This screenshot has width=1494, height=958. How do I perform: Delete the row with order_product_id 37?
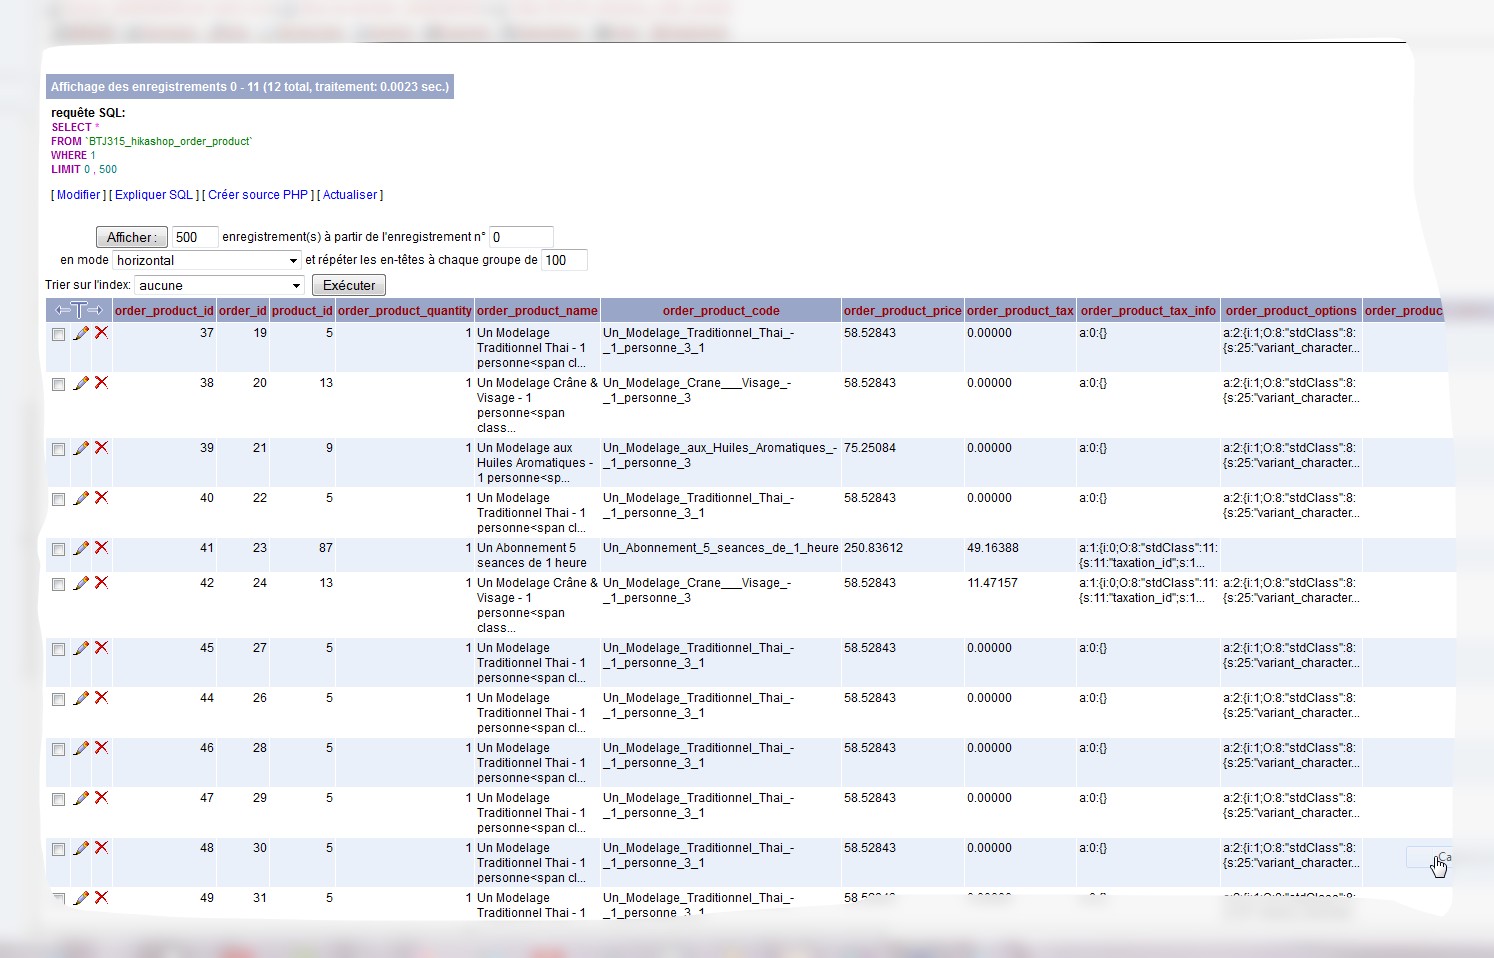(101, 333)
